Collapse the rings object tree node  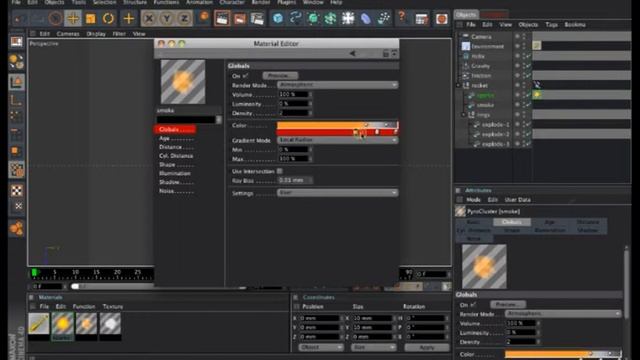pyautogui.click(x=463, y=115)
